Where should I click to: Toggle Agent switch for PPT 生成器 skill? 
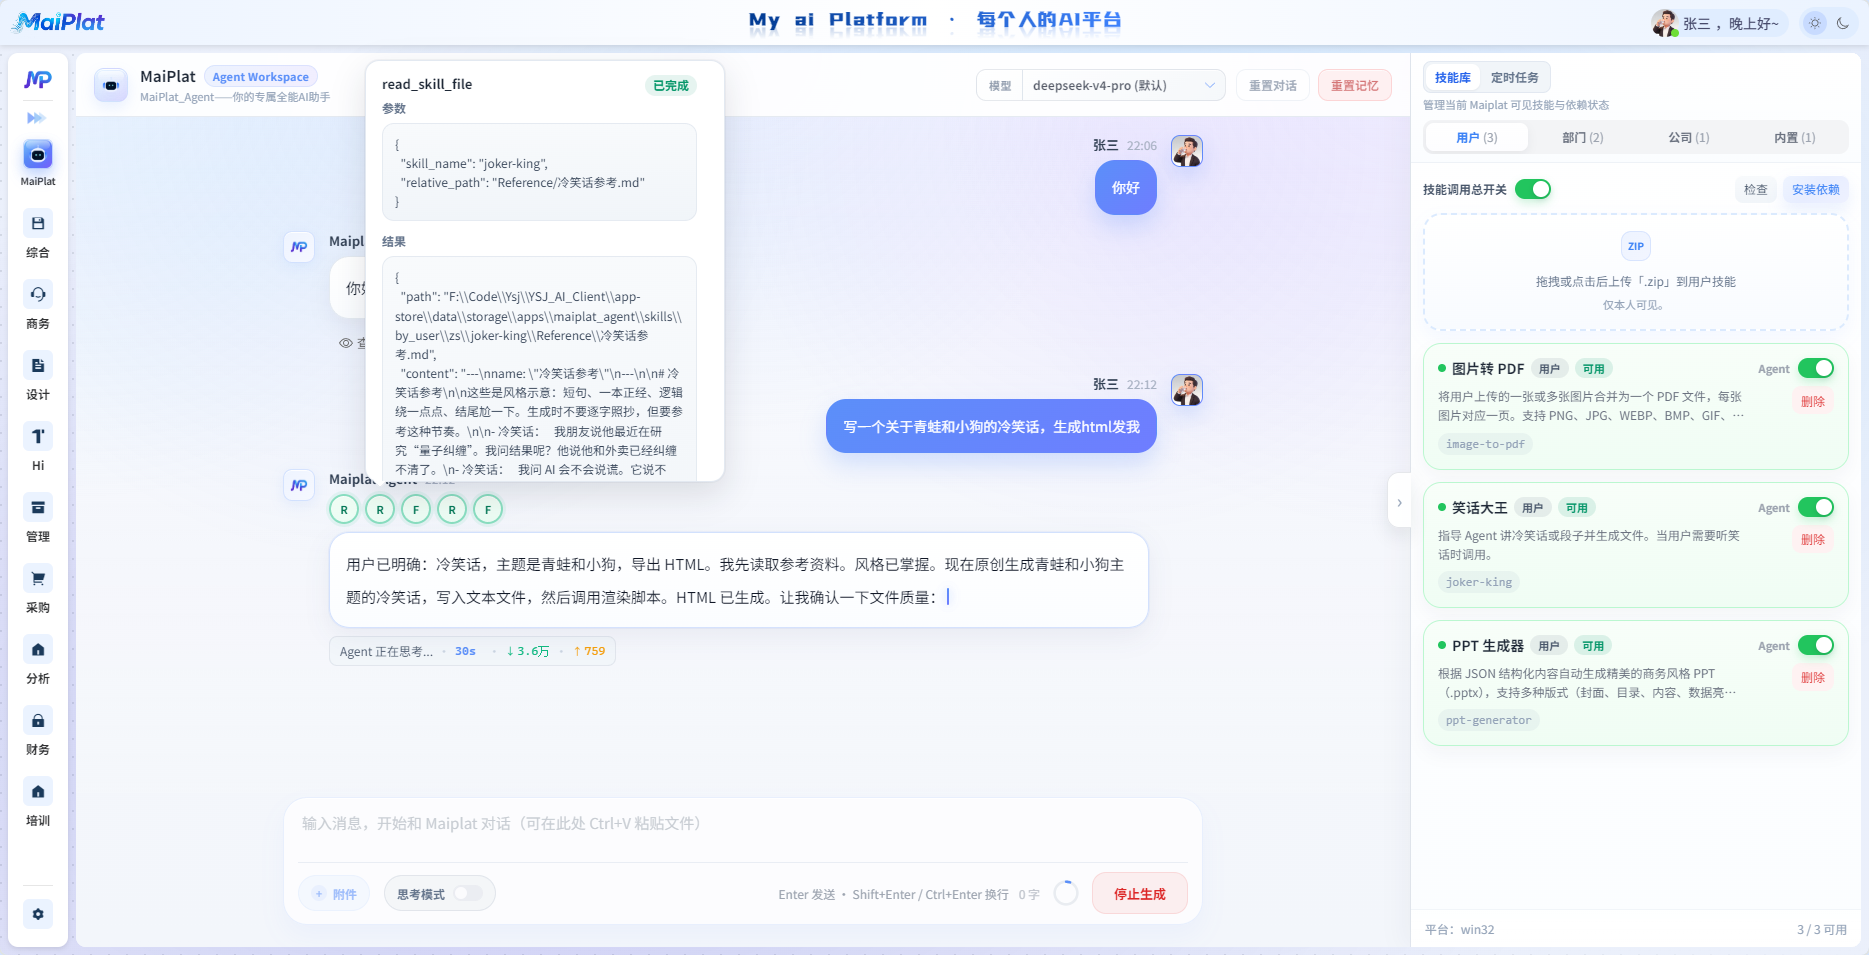coord(1816,645)
